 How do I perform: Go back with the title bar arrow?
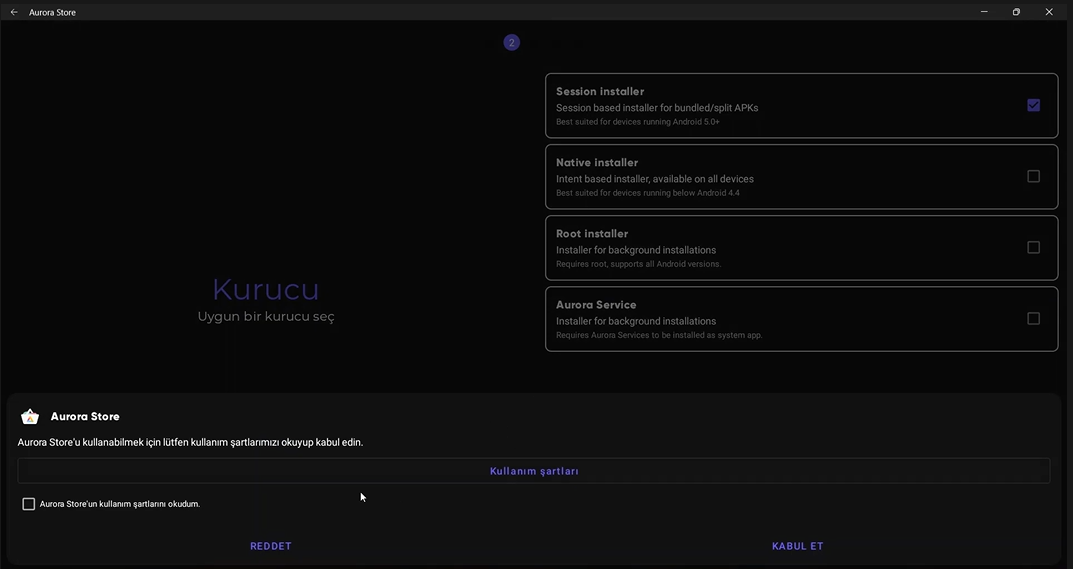pos(14,12)
